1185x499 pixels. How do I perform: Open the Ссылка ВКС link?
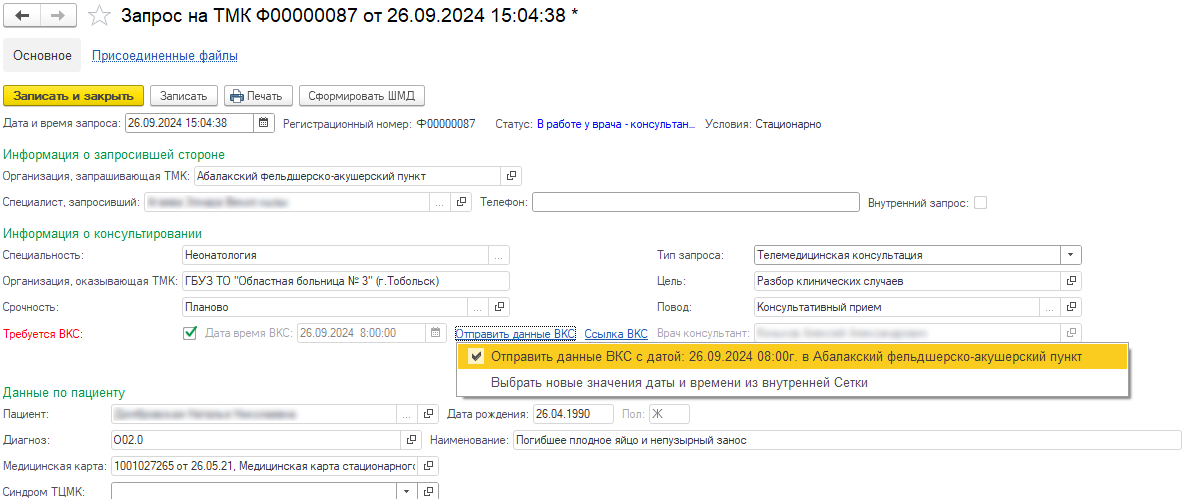point(616,333)
